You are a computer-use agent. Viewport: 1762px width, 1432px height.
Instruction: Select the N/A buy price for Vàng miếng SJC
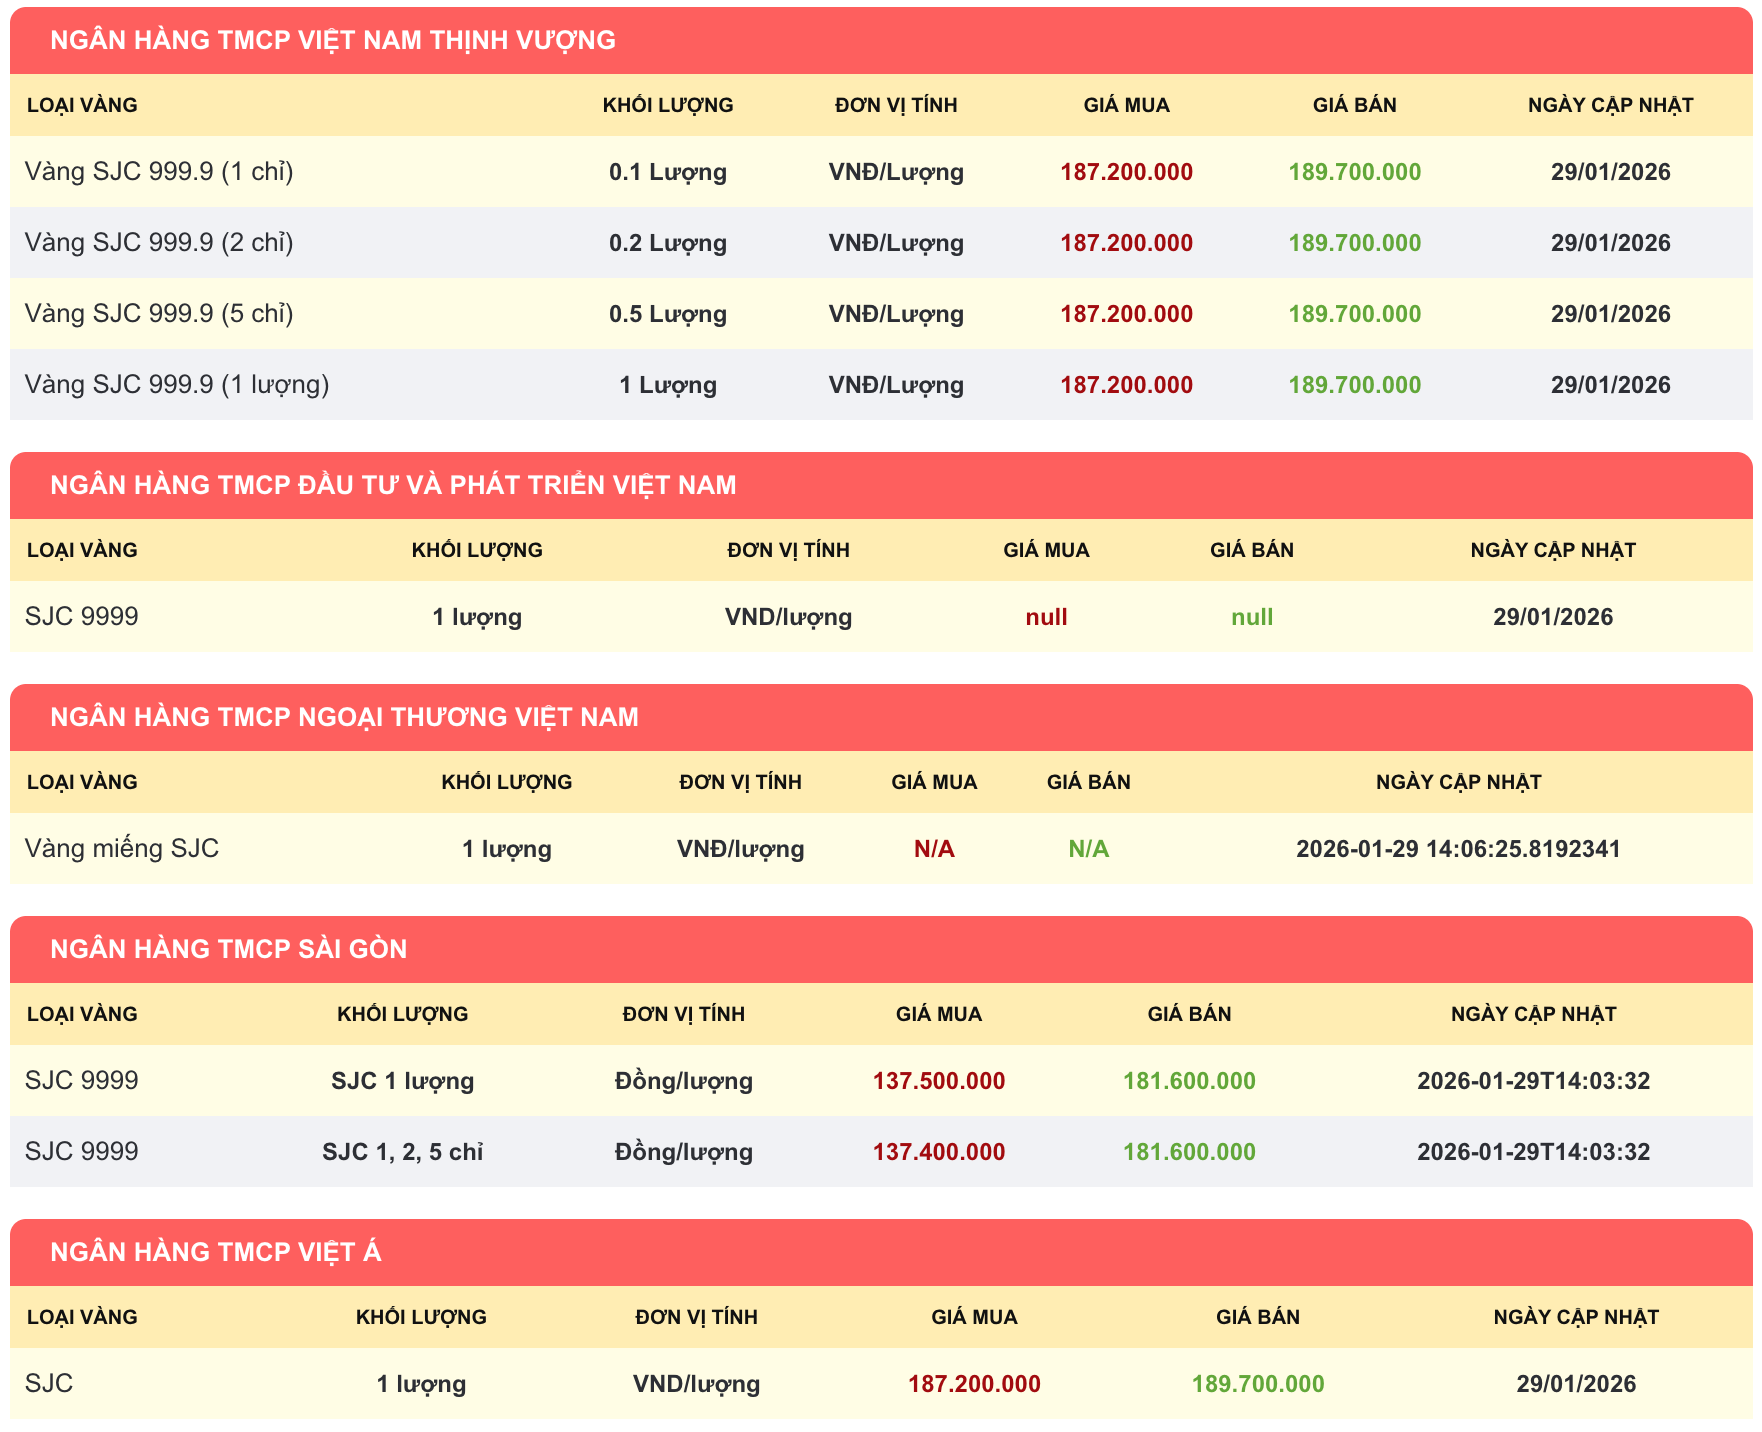(x=933, y=849)
